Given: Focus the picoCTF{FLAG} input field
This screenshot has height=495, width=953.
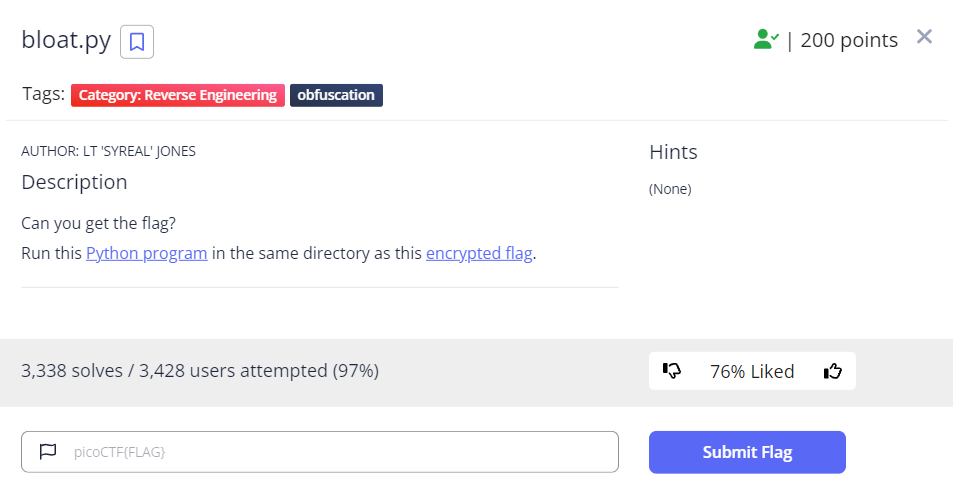Looking at the screenshot, I should pos(320,452).
